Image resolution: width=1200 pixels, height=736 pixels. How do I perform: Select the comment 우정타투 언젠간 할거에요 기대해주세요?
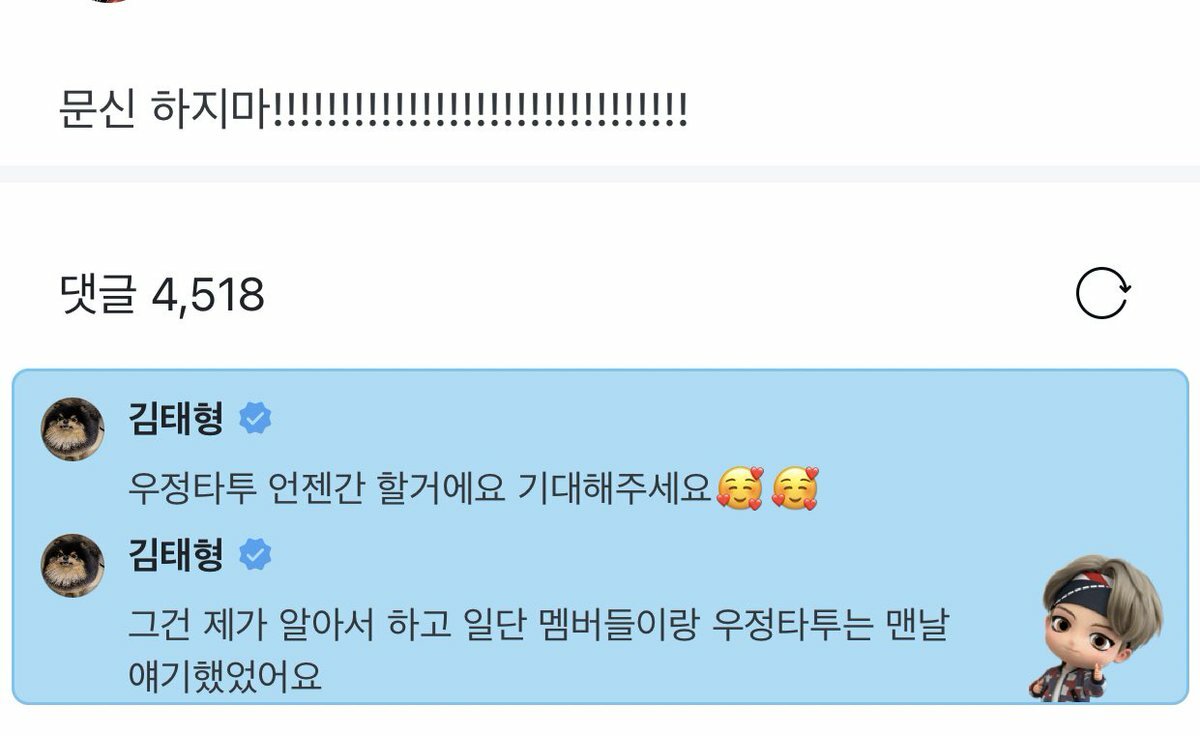[x=420, y=489]
